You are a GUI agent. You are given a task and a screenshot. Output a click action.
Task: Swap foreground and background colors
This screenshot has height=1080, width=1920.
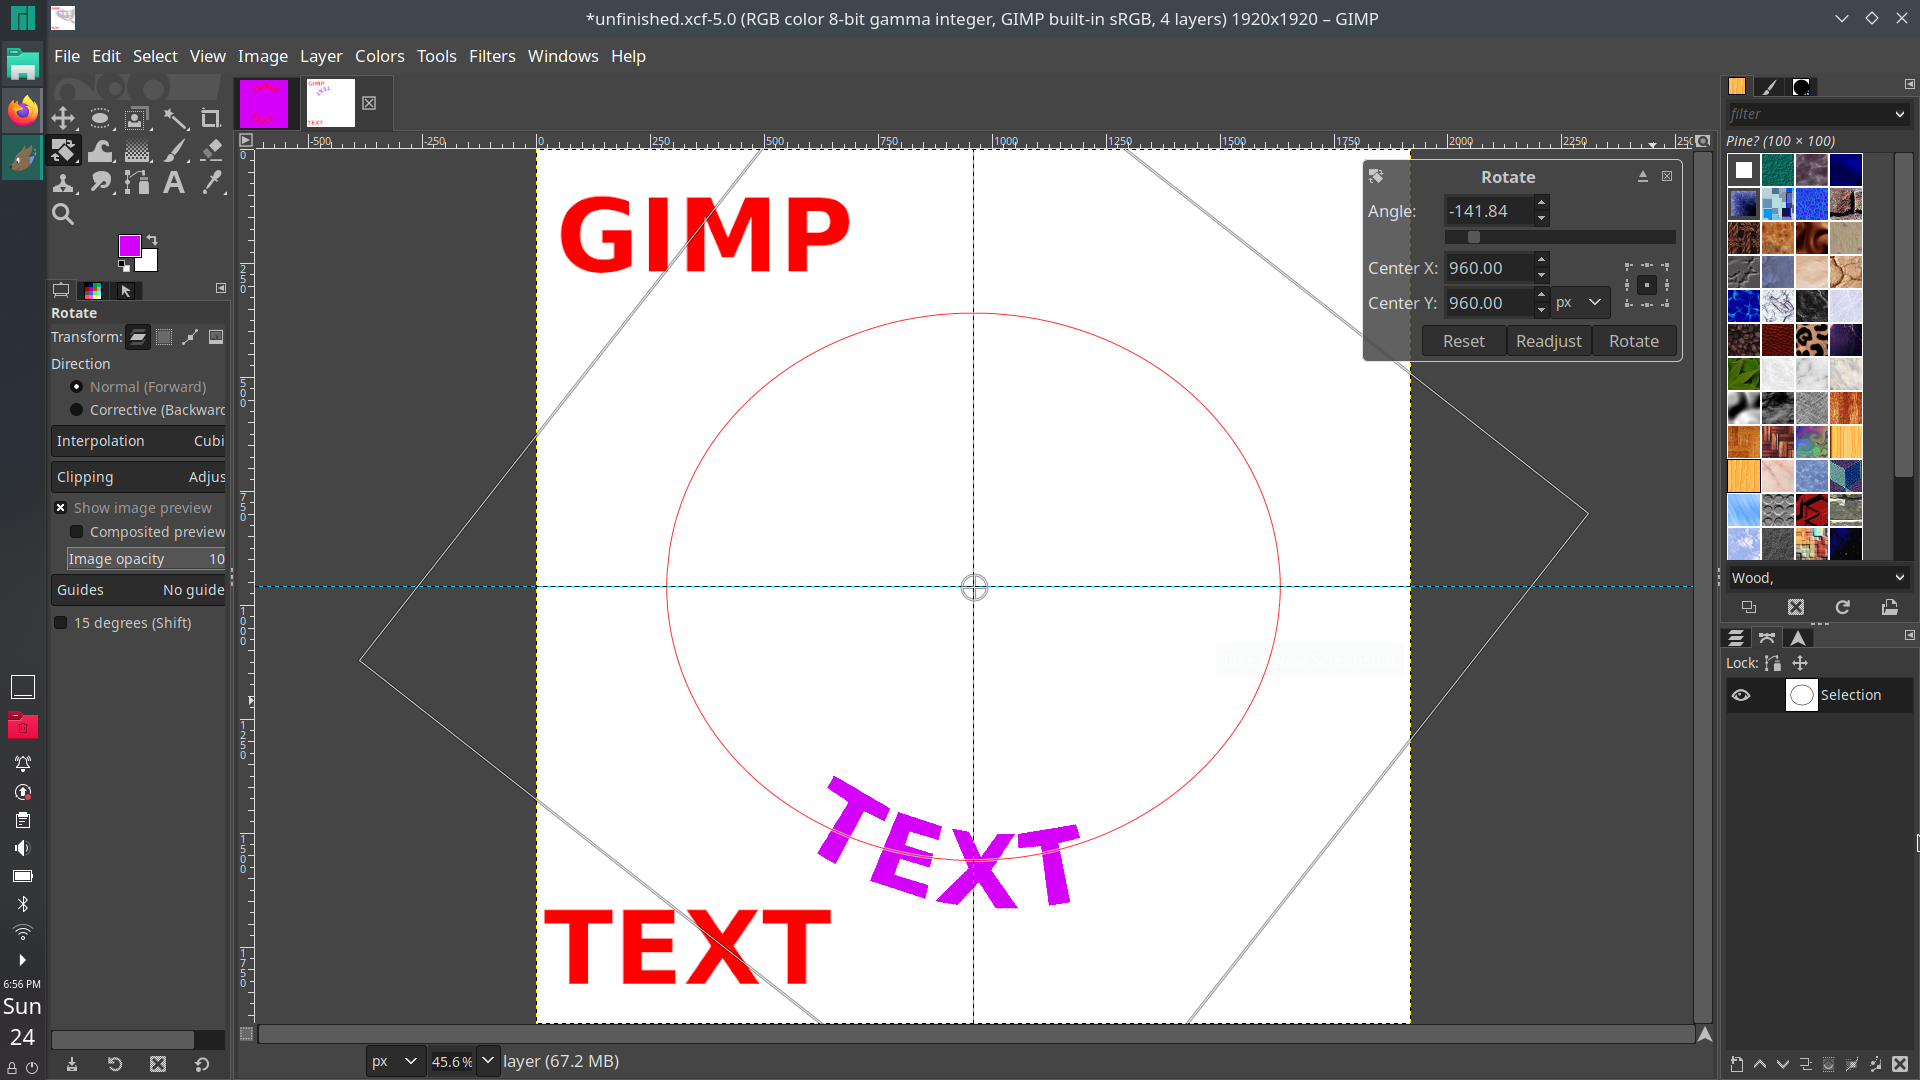click(x=152, y=240)
